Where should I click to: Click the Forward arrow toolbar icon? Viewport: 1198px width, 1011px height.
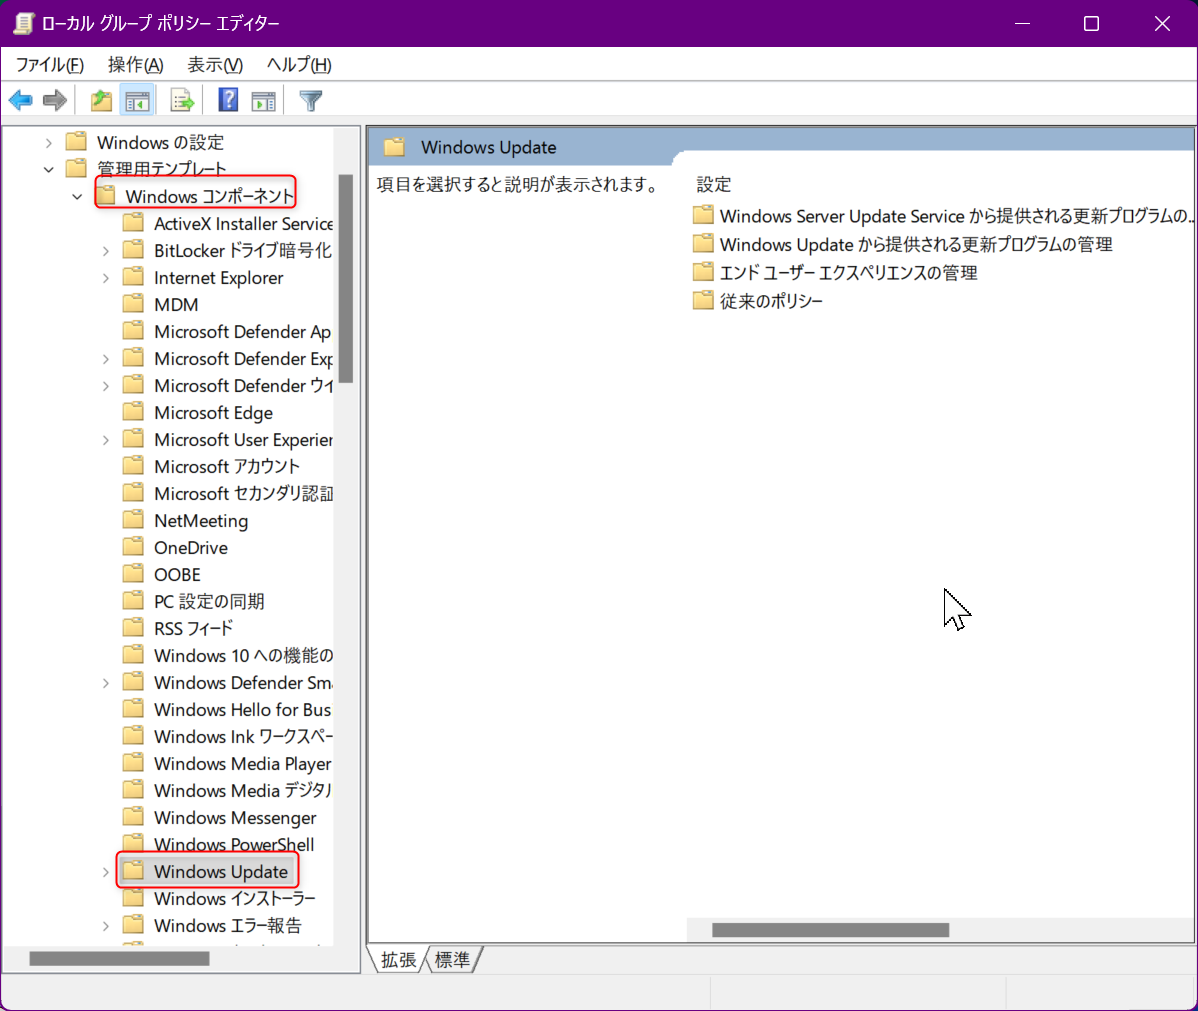55,100
